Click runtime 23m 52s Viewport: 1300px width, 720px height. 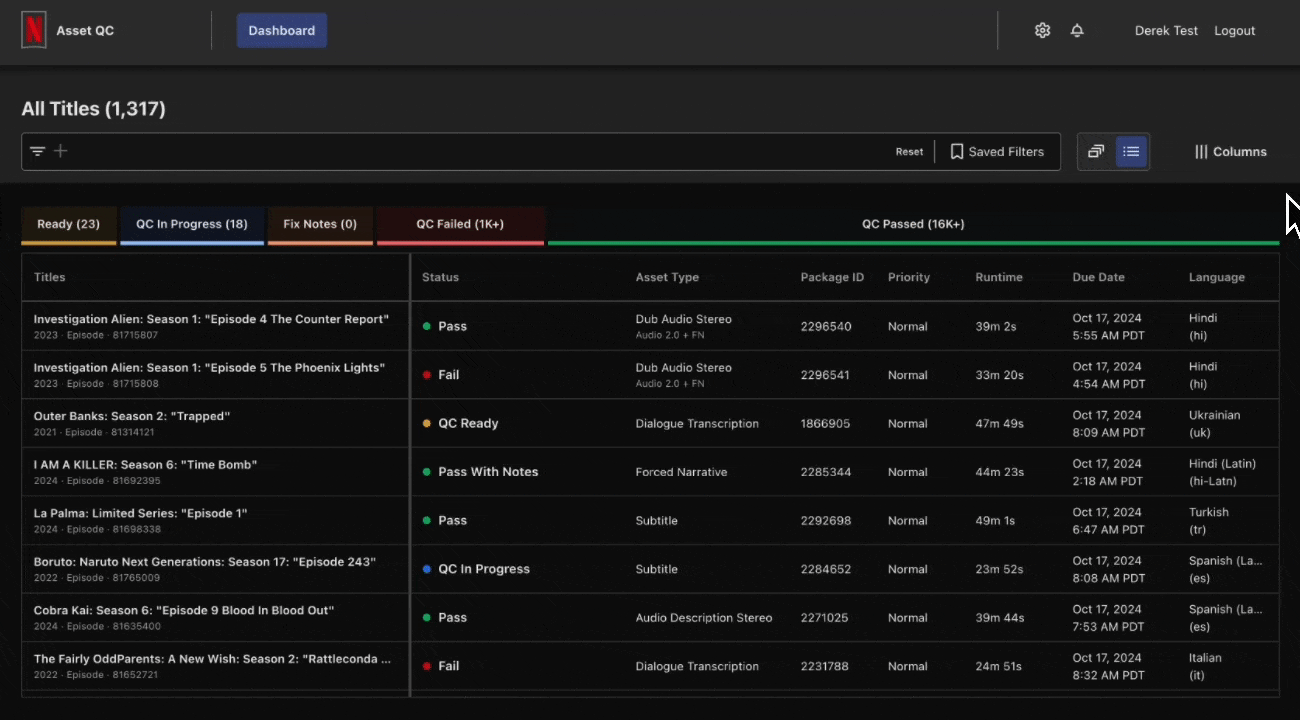pos(1000,569)
